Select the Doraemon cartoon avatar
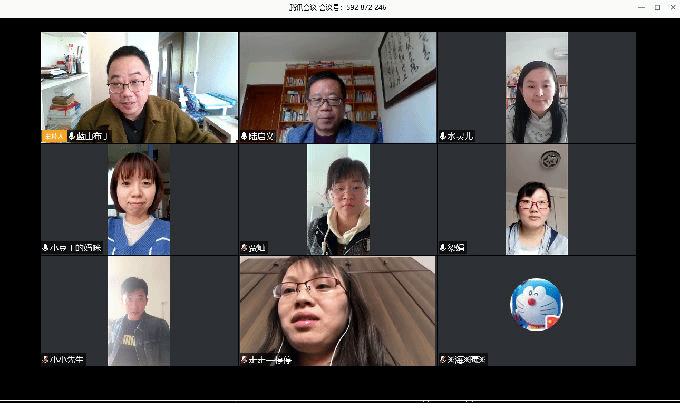 tap(536, 304)
